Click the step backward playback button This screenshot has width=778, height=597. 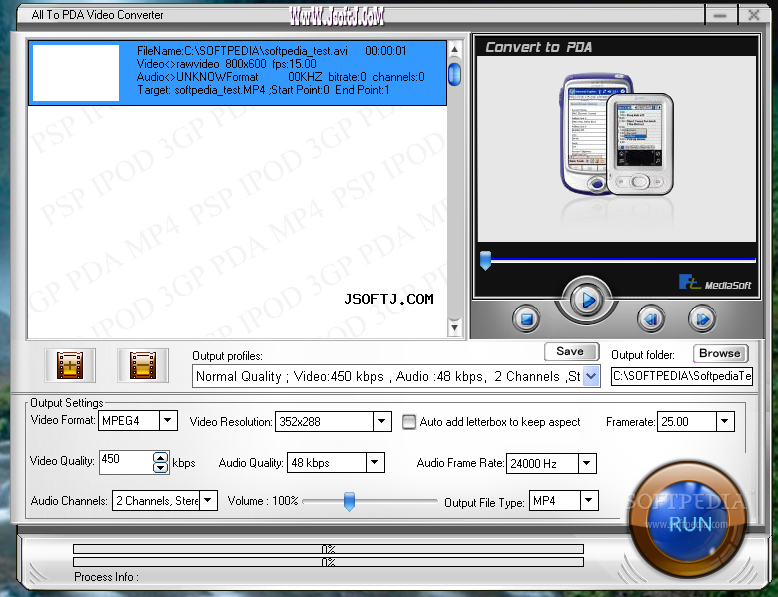point(650,319)
